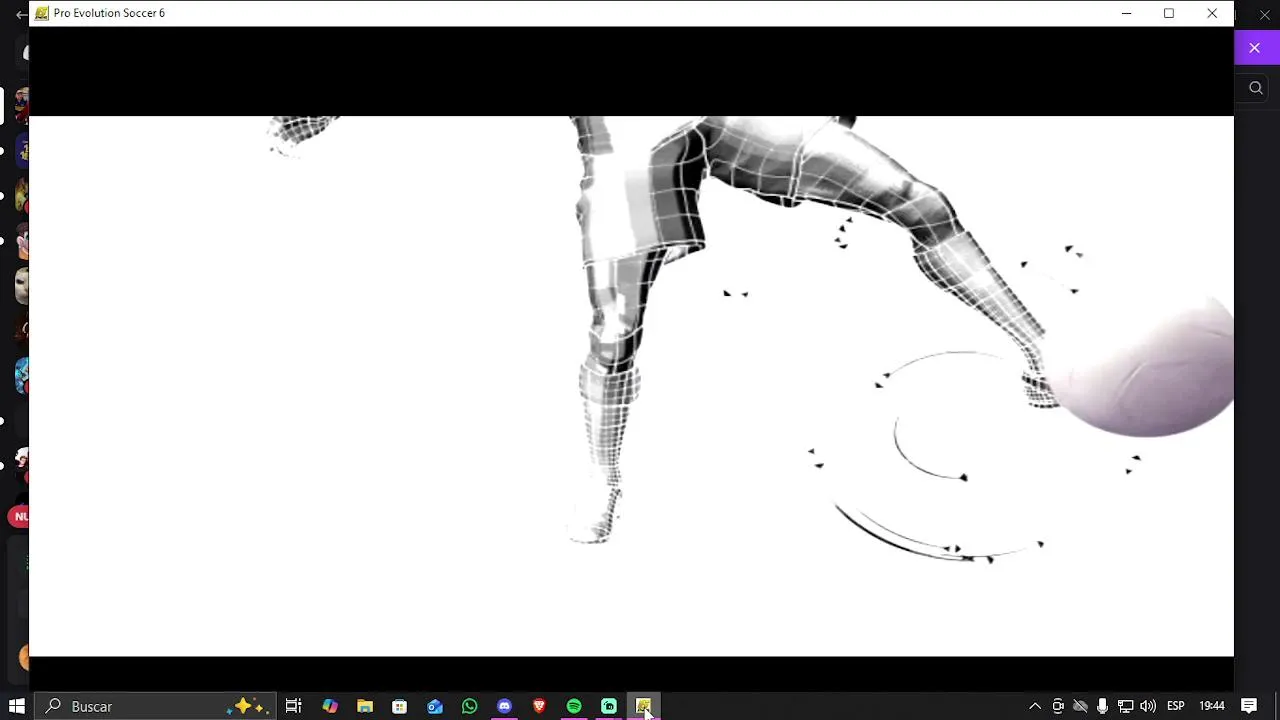Open the volume control in the tray

[1148, 706]
